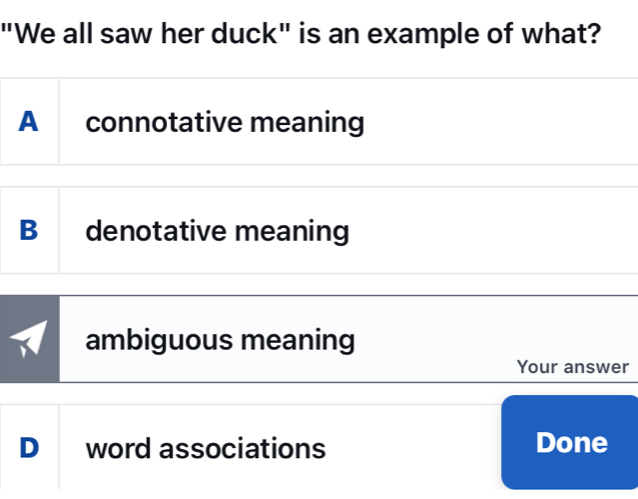This screenshot has height=499, width=638.
Task: Select the "word associations" answer
Action: point(206,448)
